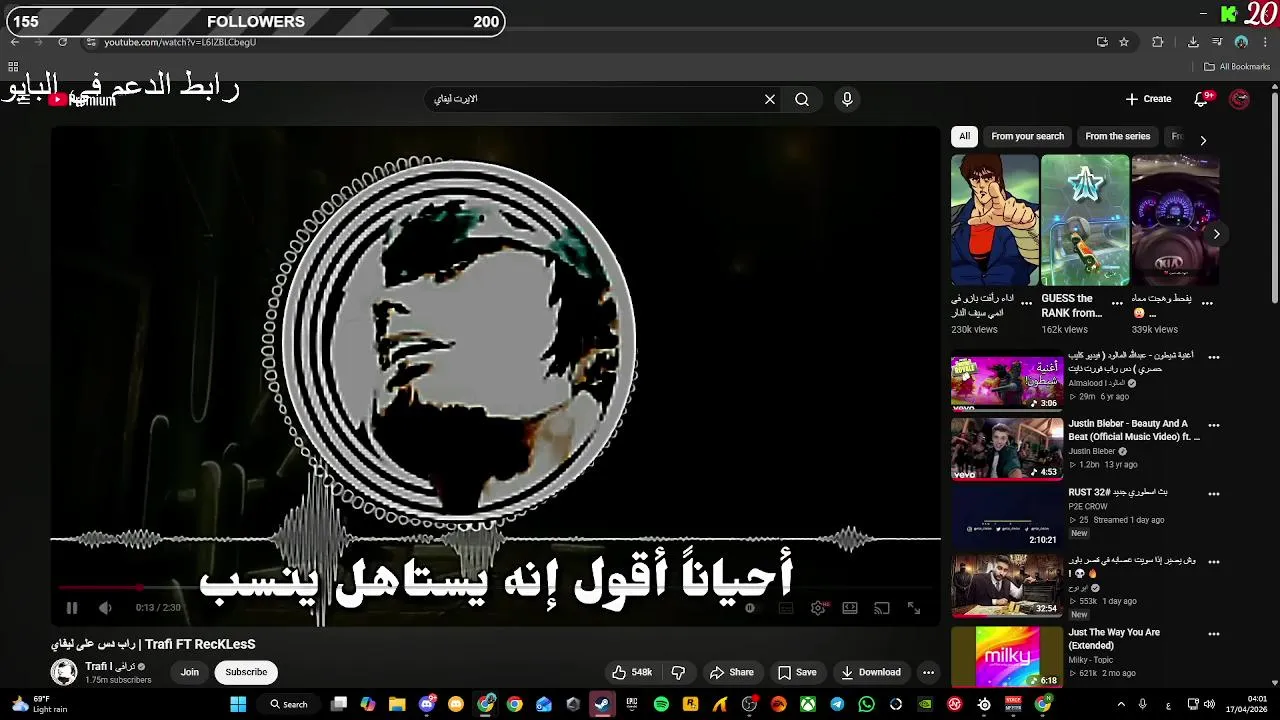Enter fullscreen video mode
Viewport: 1280px width, 720px height.
click(x=914, y=608)
